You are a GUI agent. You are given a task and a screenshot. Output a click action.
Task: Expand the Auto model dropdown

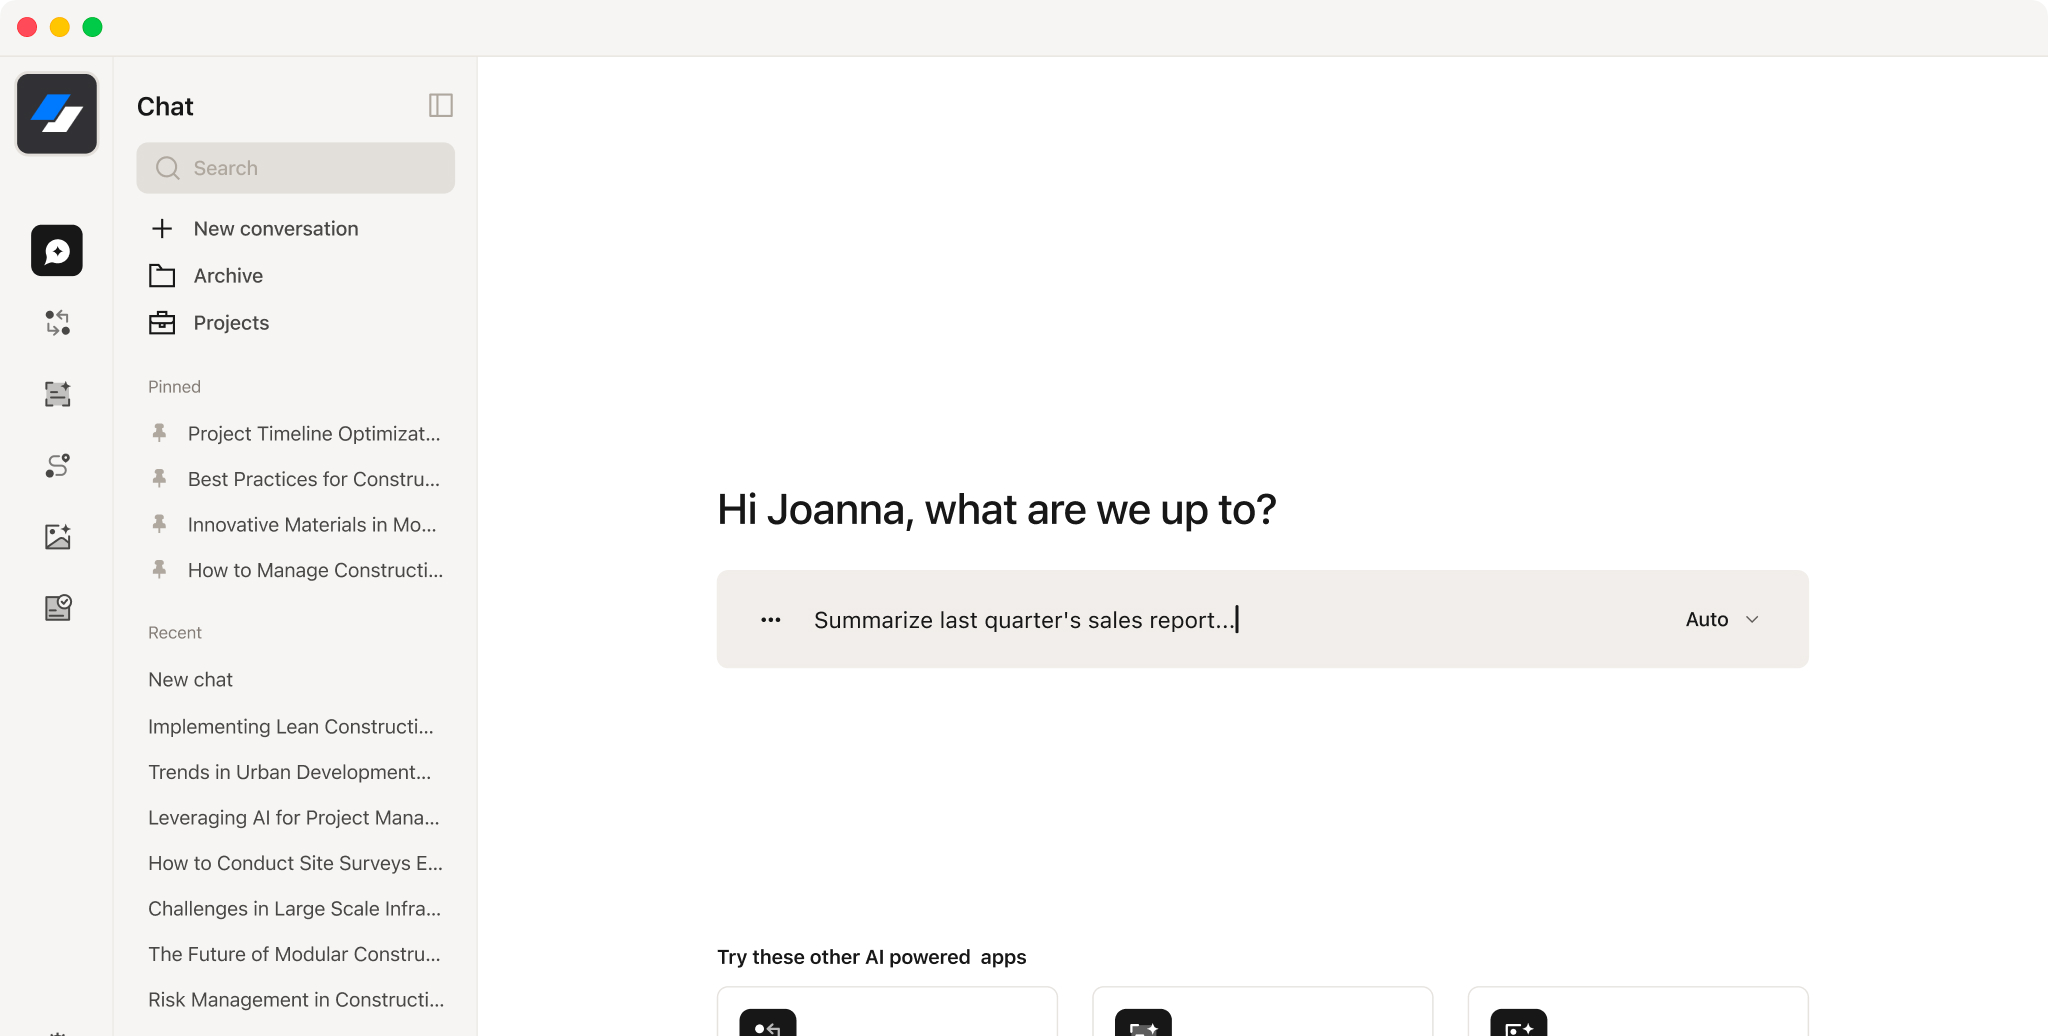point(1722,619)
